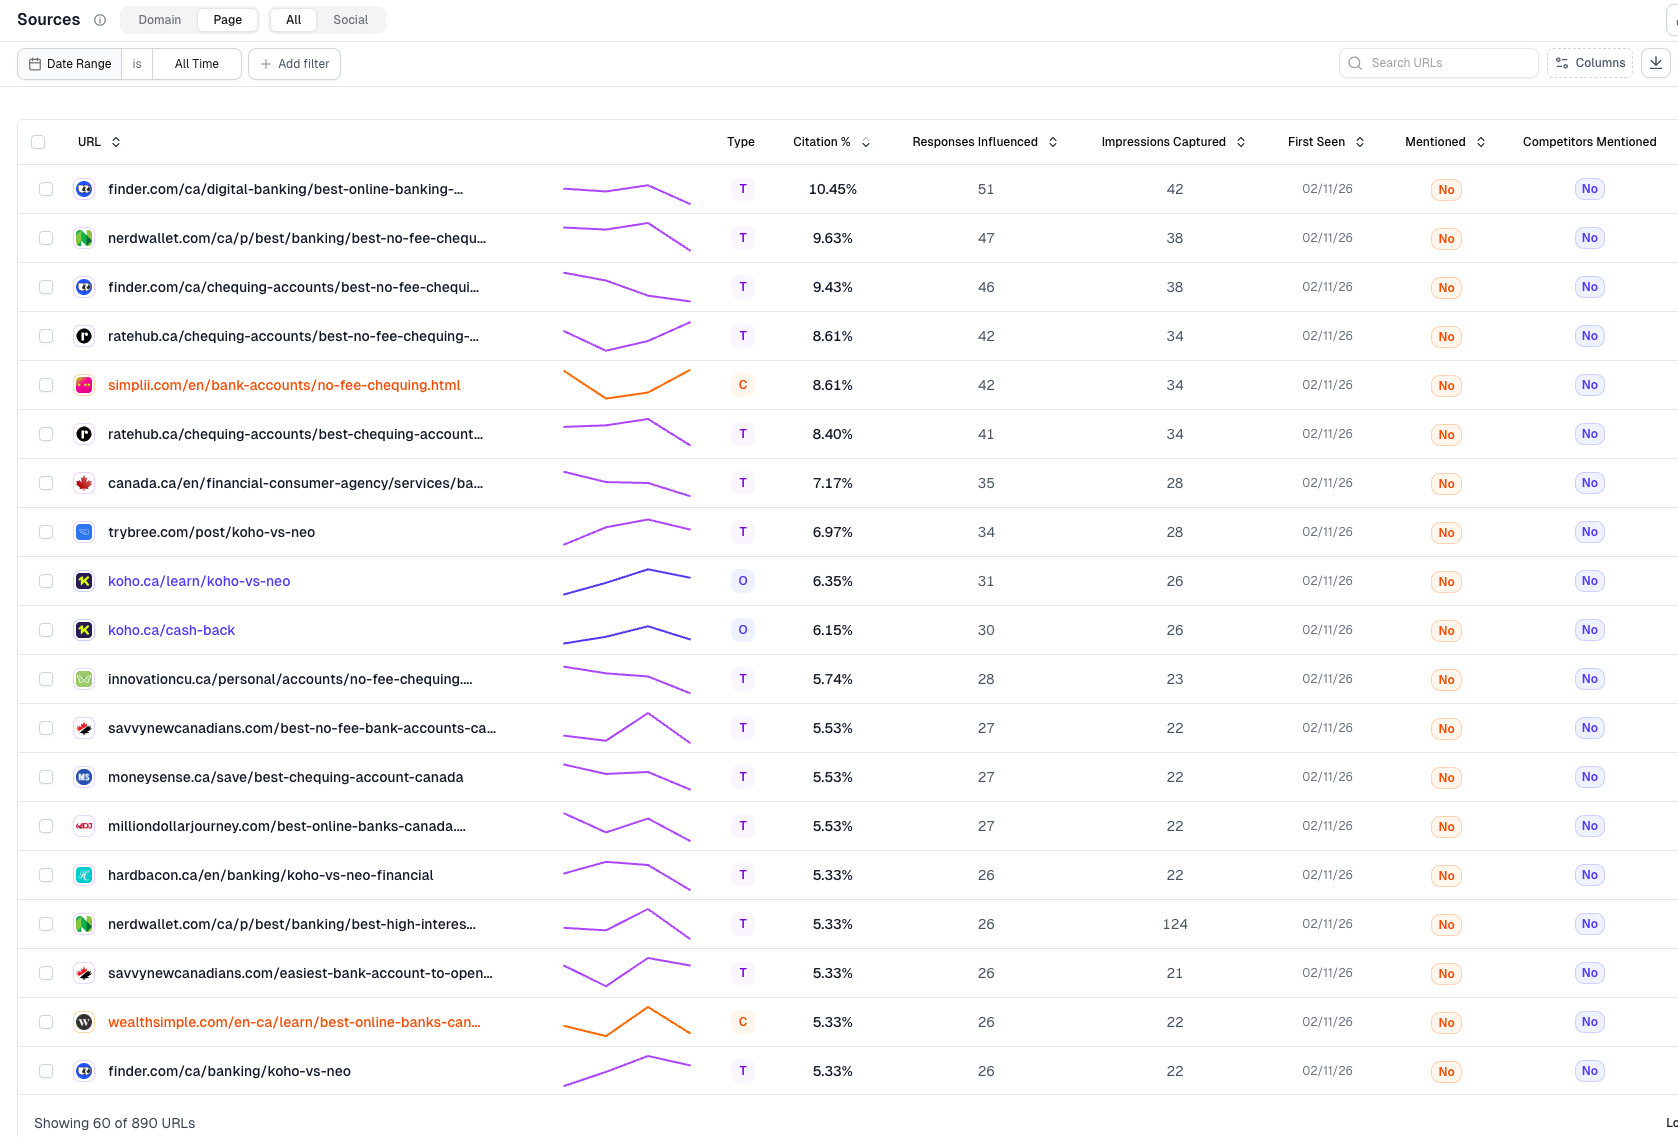Click the info icon next to Sources
The width and height of the screenshot is (1678, 1137).
coord(99,19)
